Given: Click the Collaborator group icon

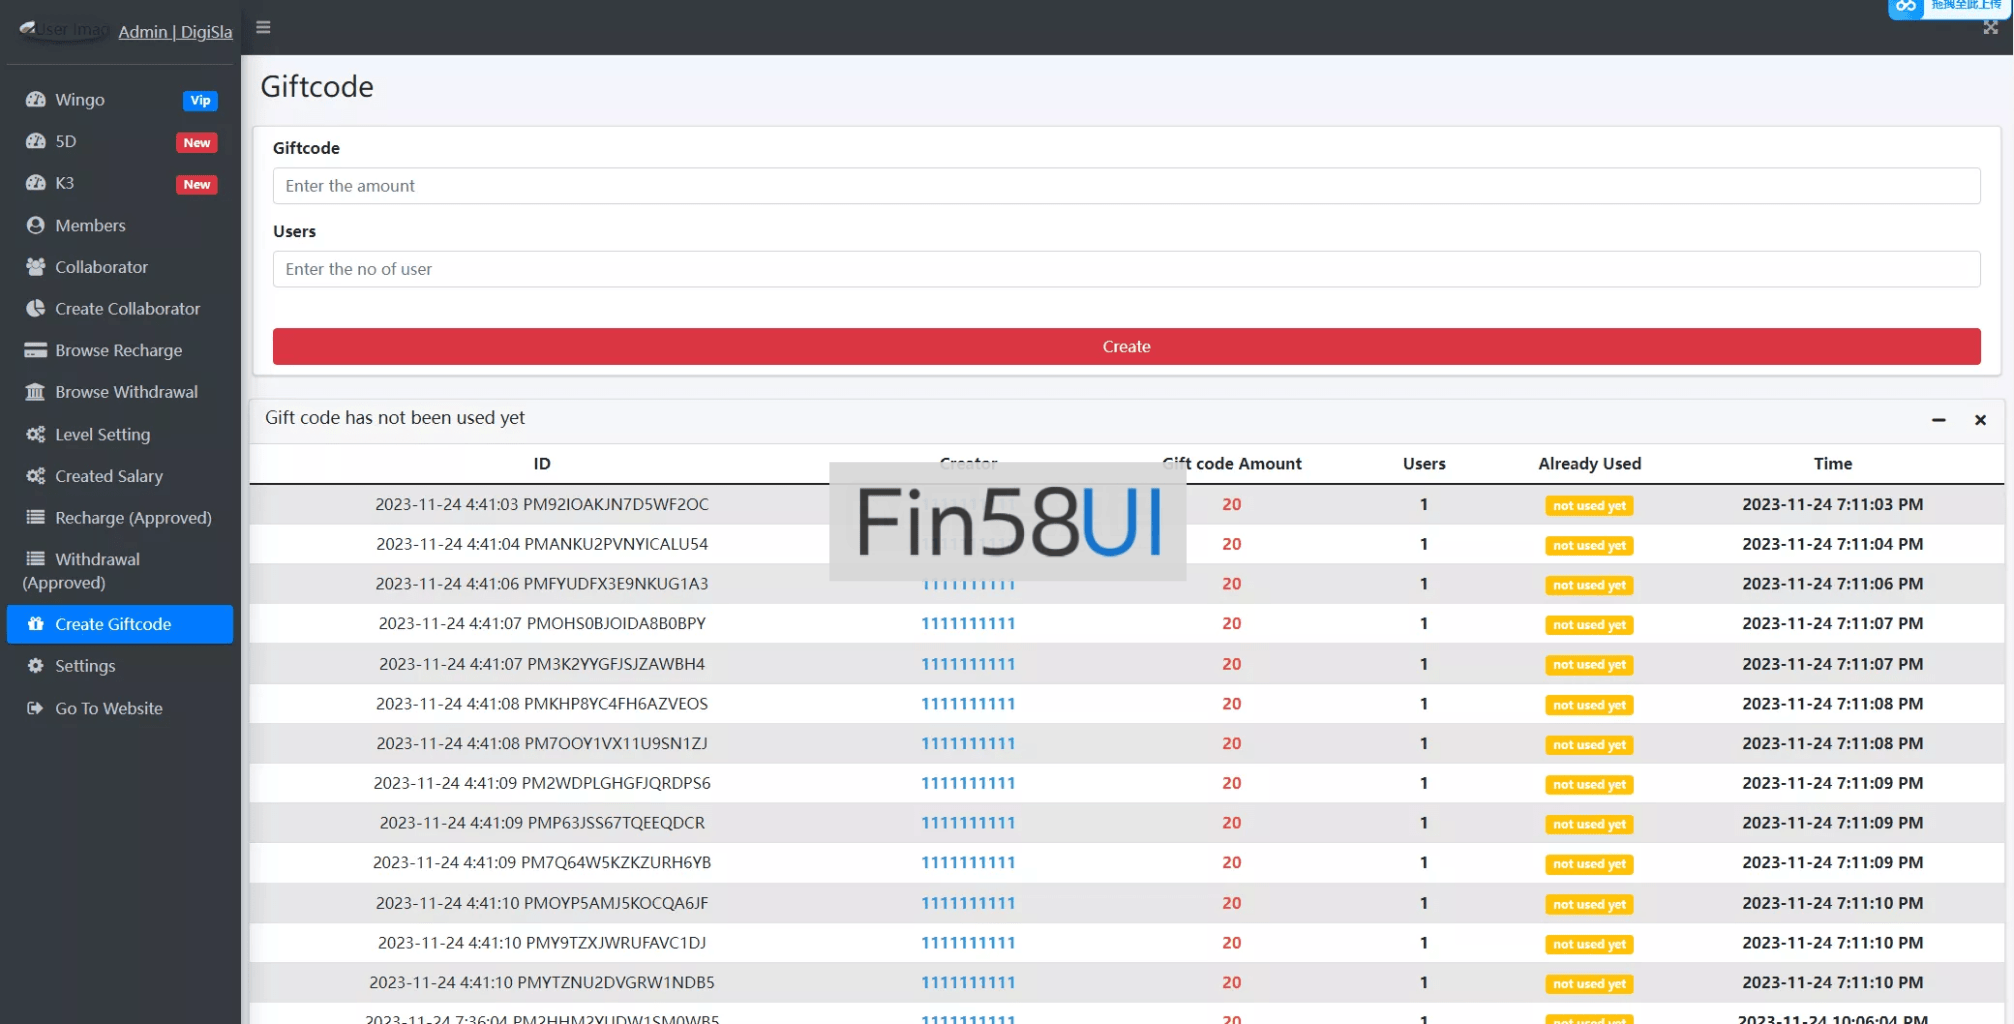Looking at the screenshot, I should click(36, 267).
